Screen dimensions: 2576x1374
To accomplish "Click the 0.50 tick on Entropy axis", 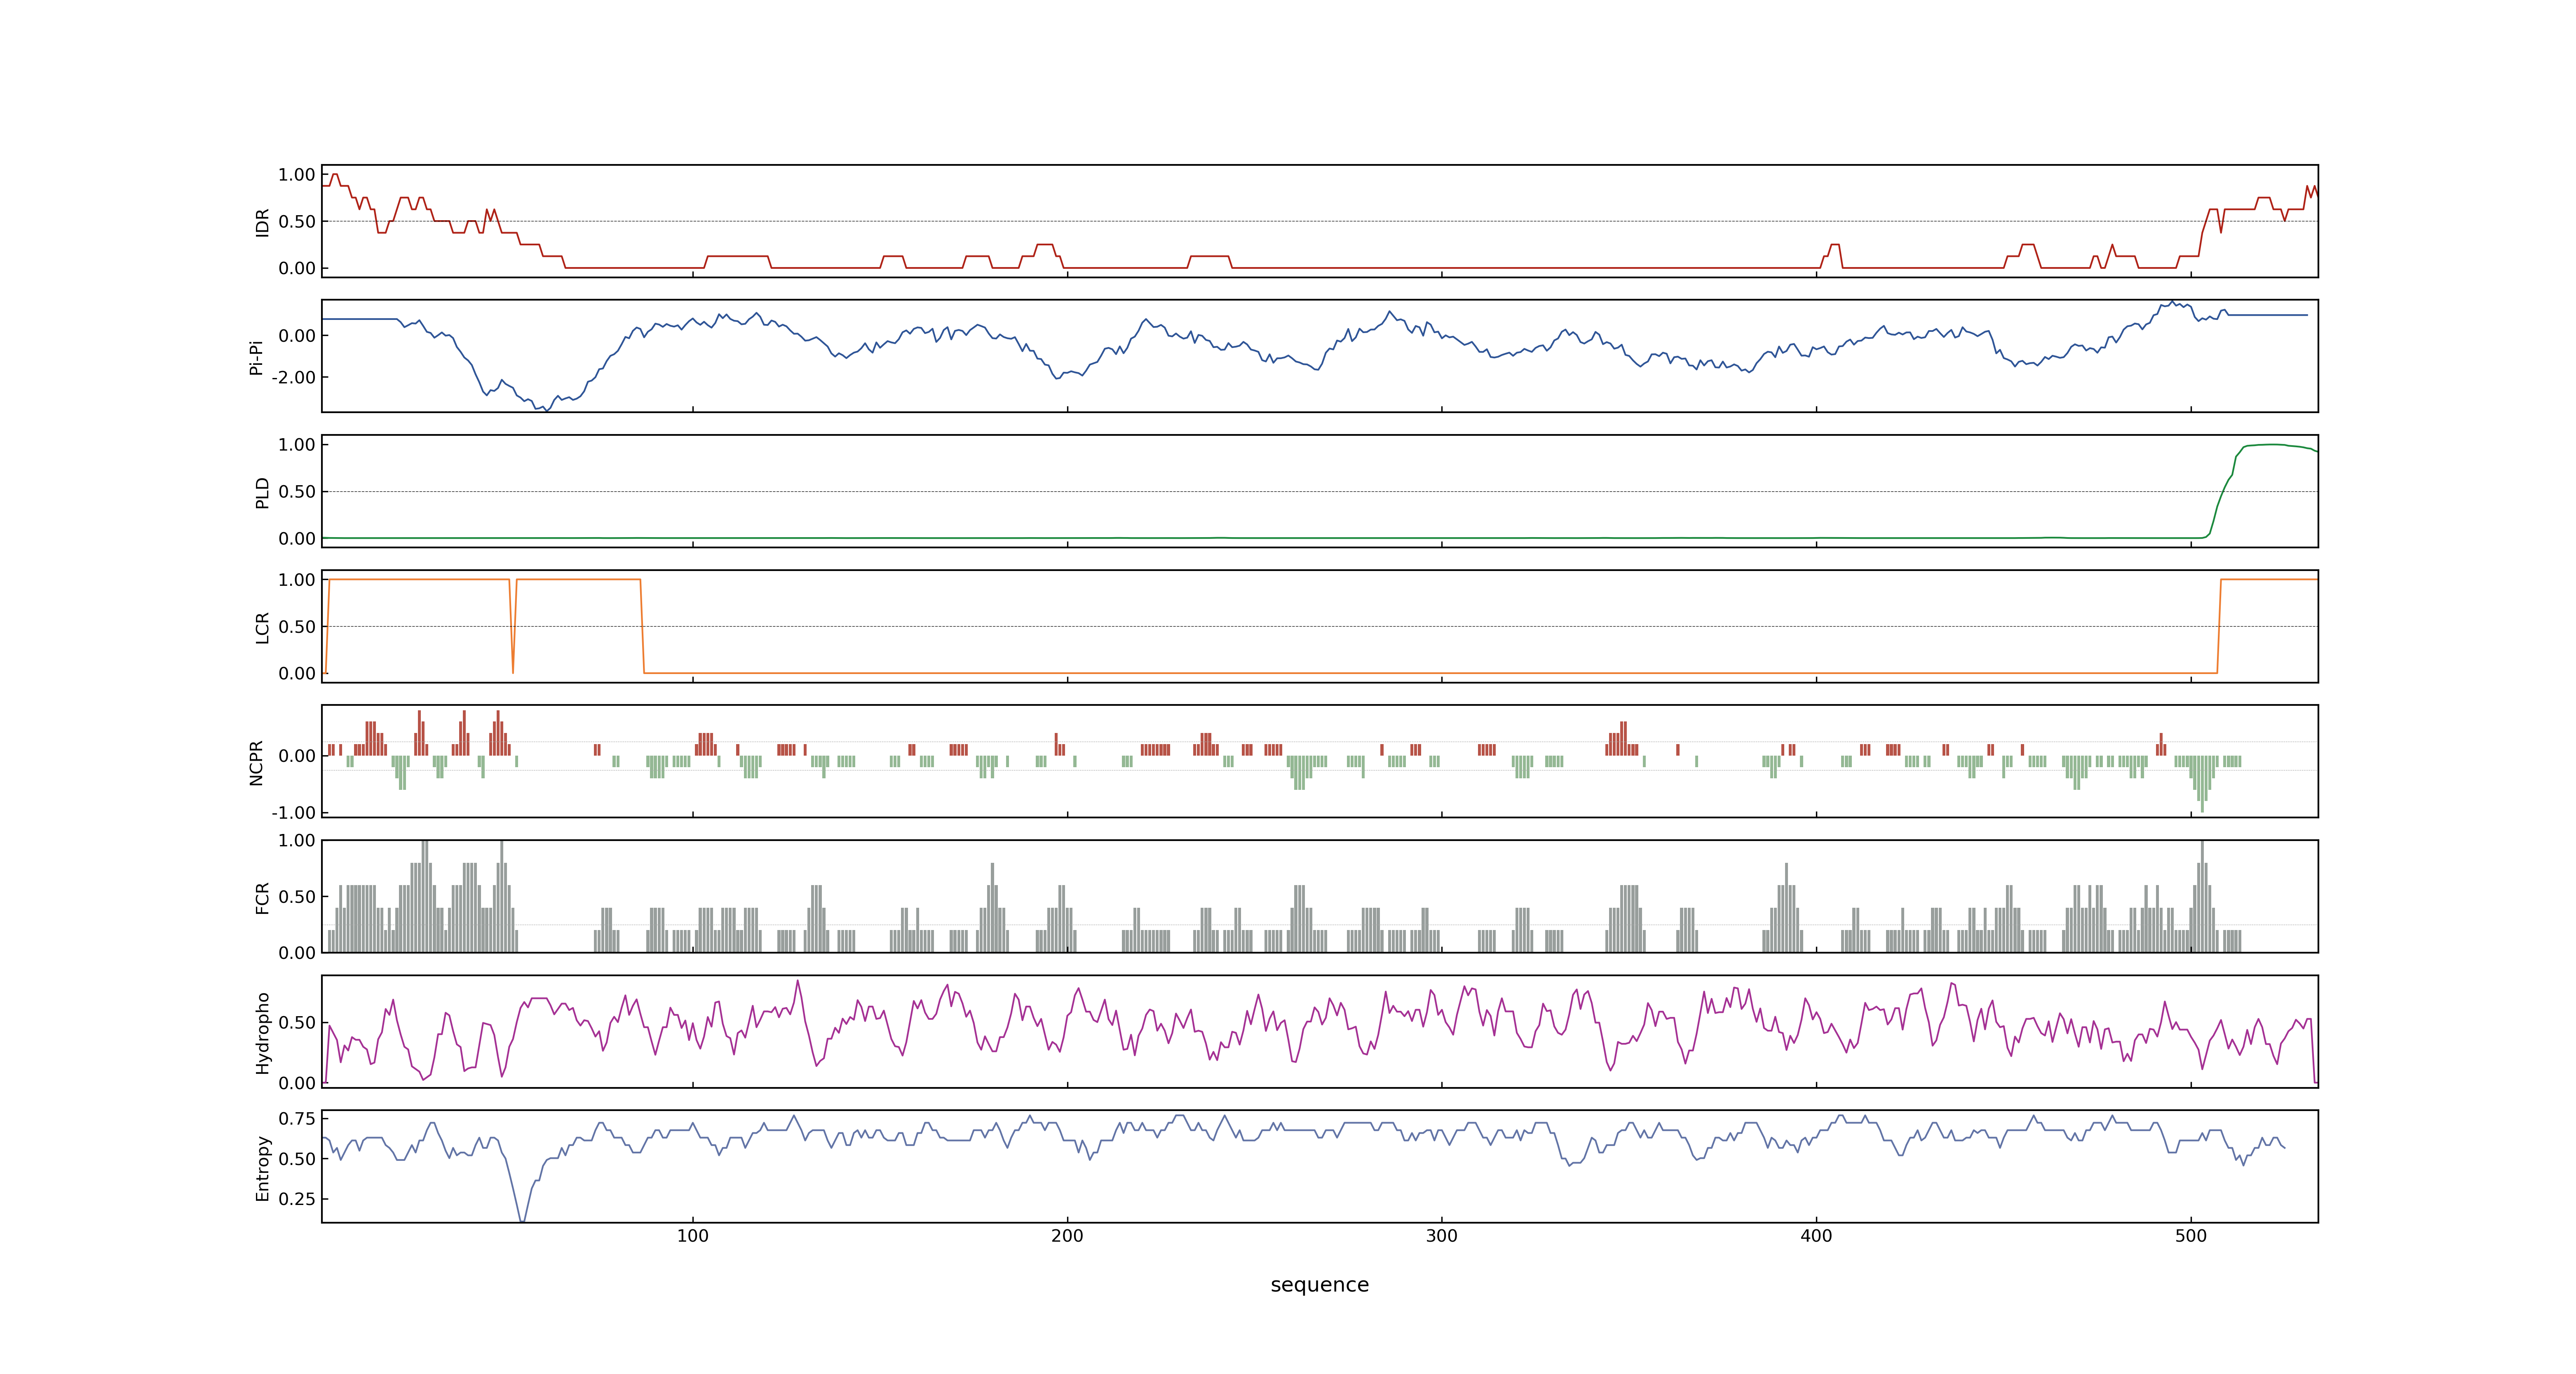I will tap(297, 1159).
